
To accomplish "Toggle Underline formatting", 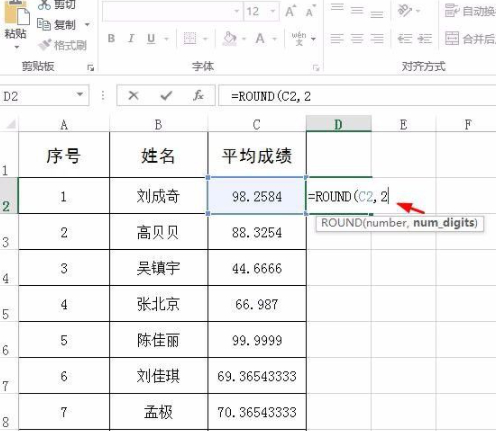I will (151, 39).
